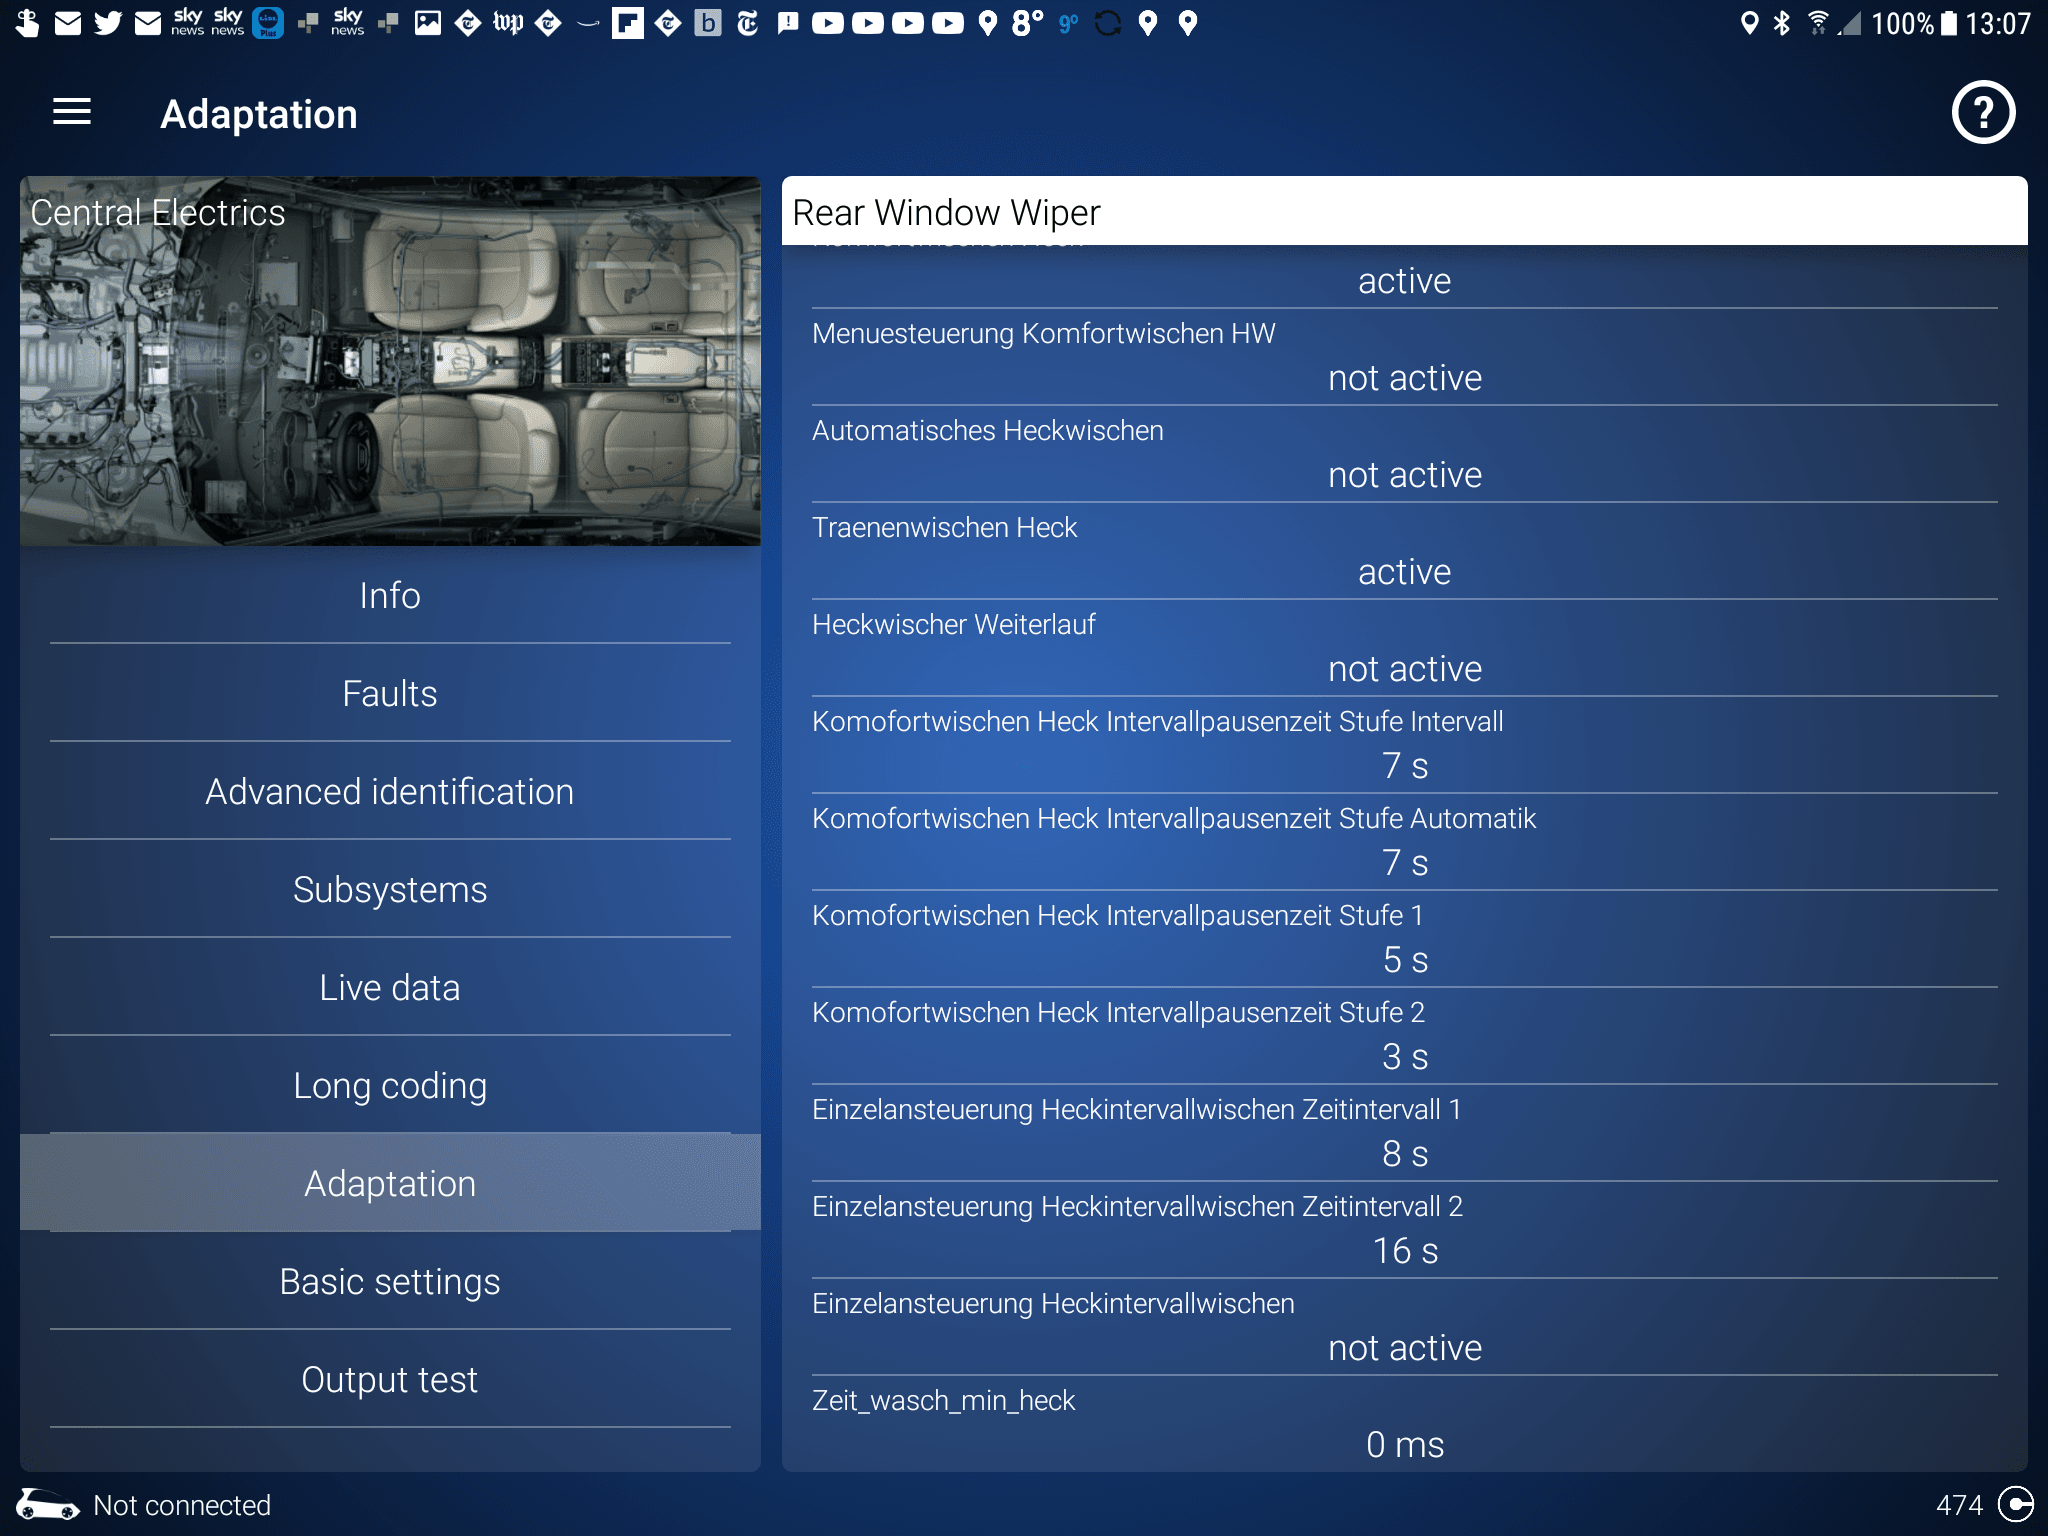Tap the Bluetooth status bar icon

pos(1781,23)
